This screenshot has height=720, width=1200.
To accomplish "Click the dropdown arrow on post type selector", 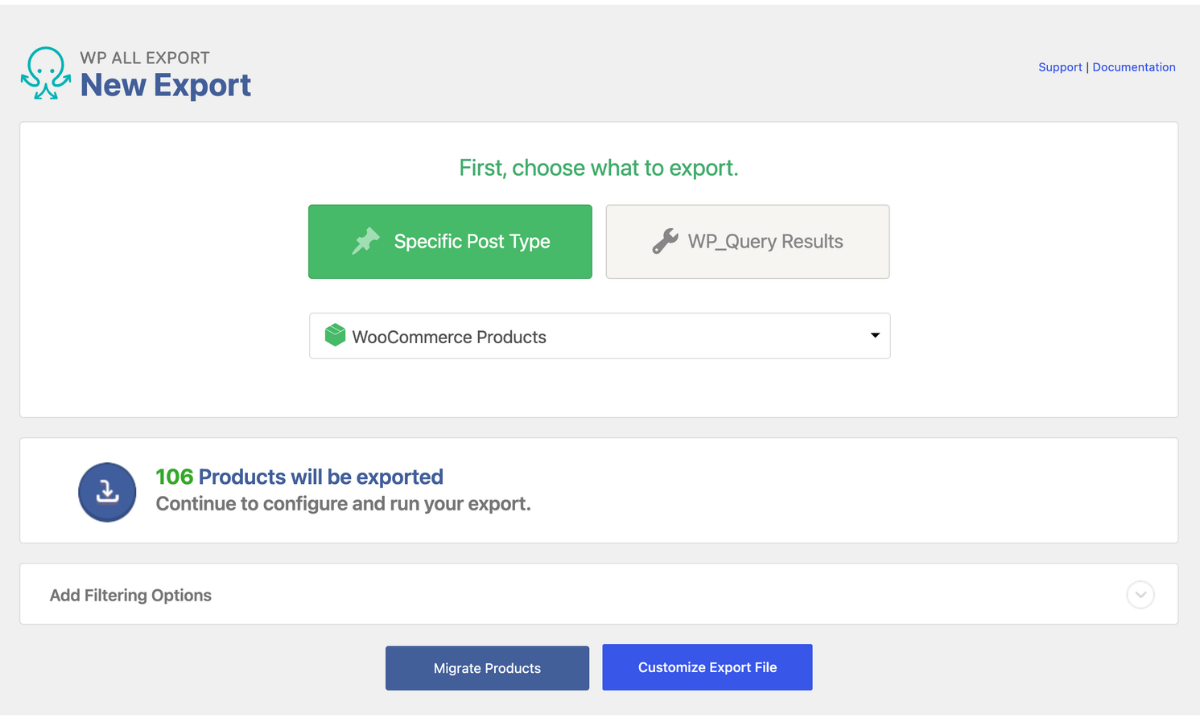I will tap(875, 336).
